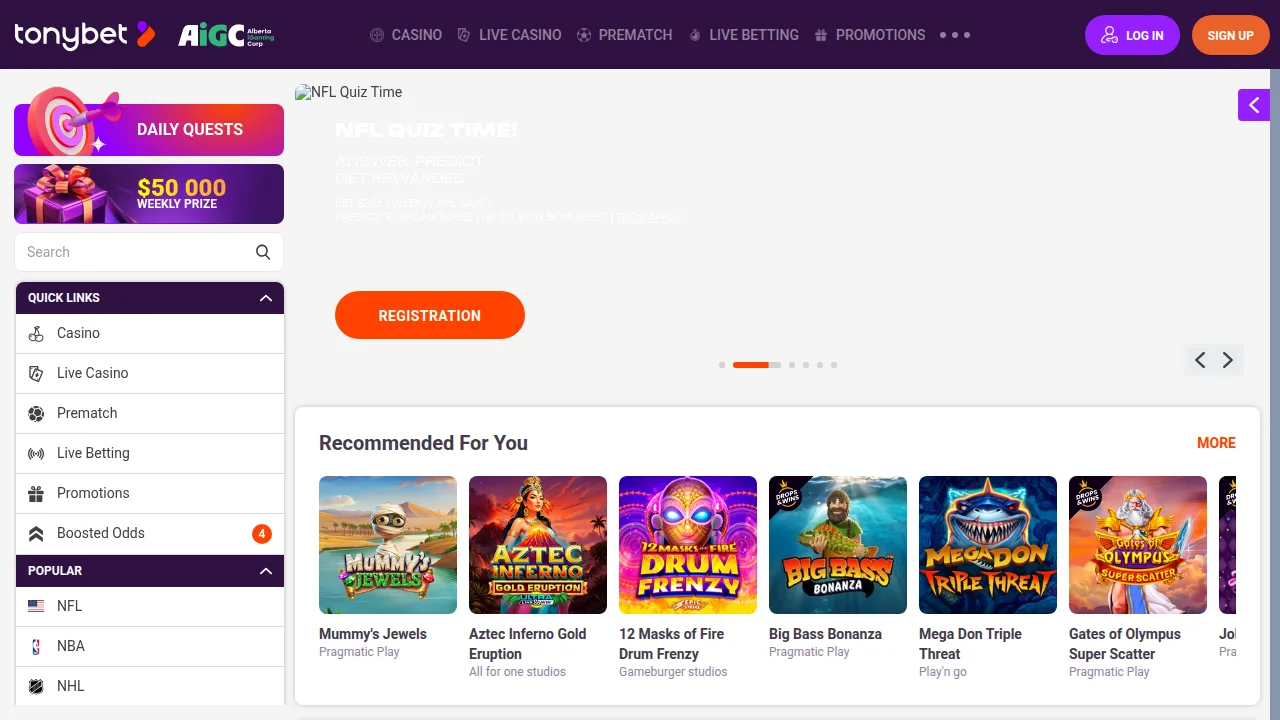This screenshot has height=720, width=1280.
Task: Click the Sign Up button
Action: [1230, 35]
